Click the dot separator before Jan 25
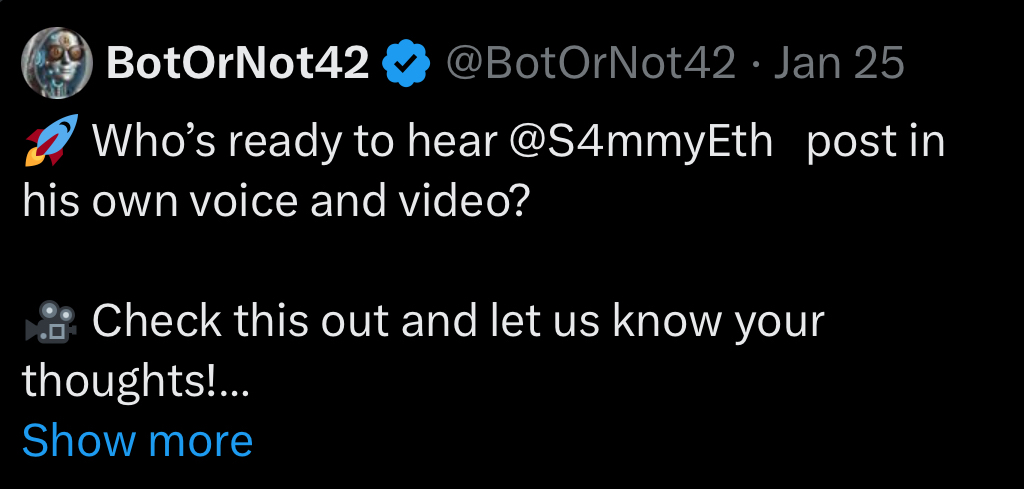 pyautogui.click(x=754, y=65)
